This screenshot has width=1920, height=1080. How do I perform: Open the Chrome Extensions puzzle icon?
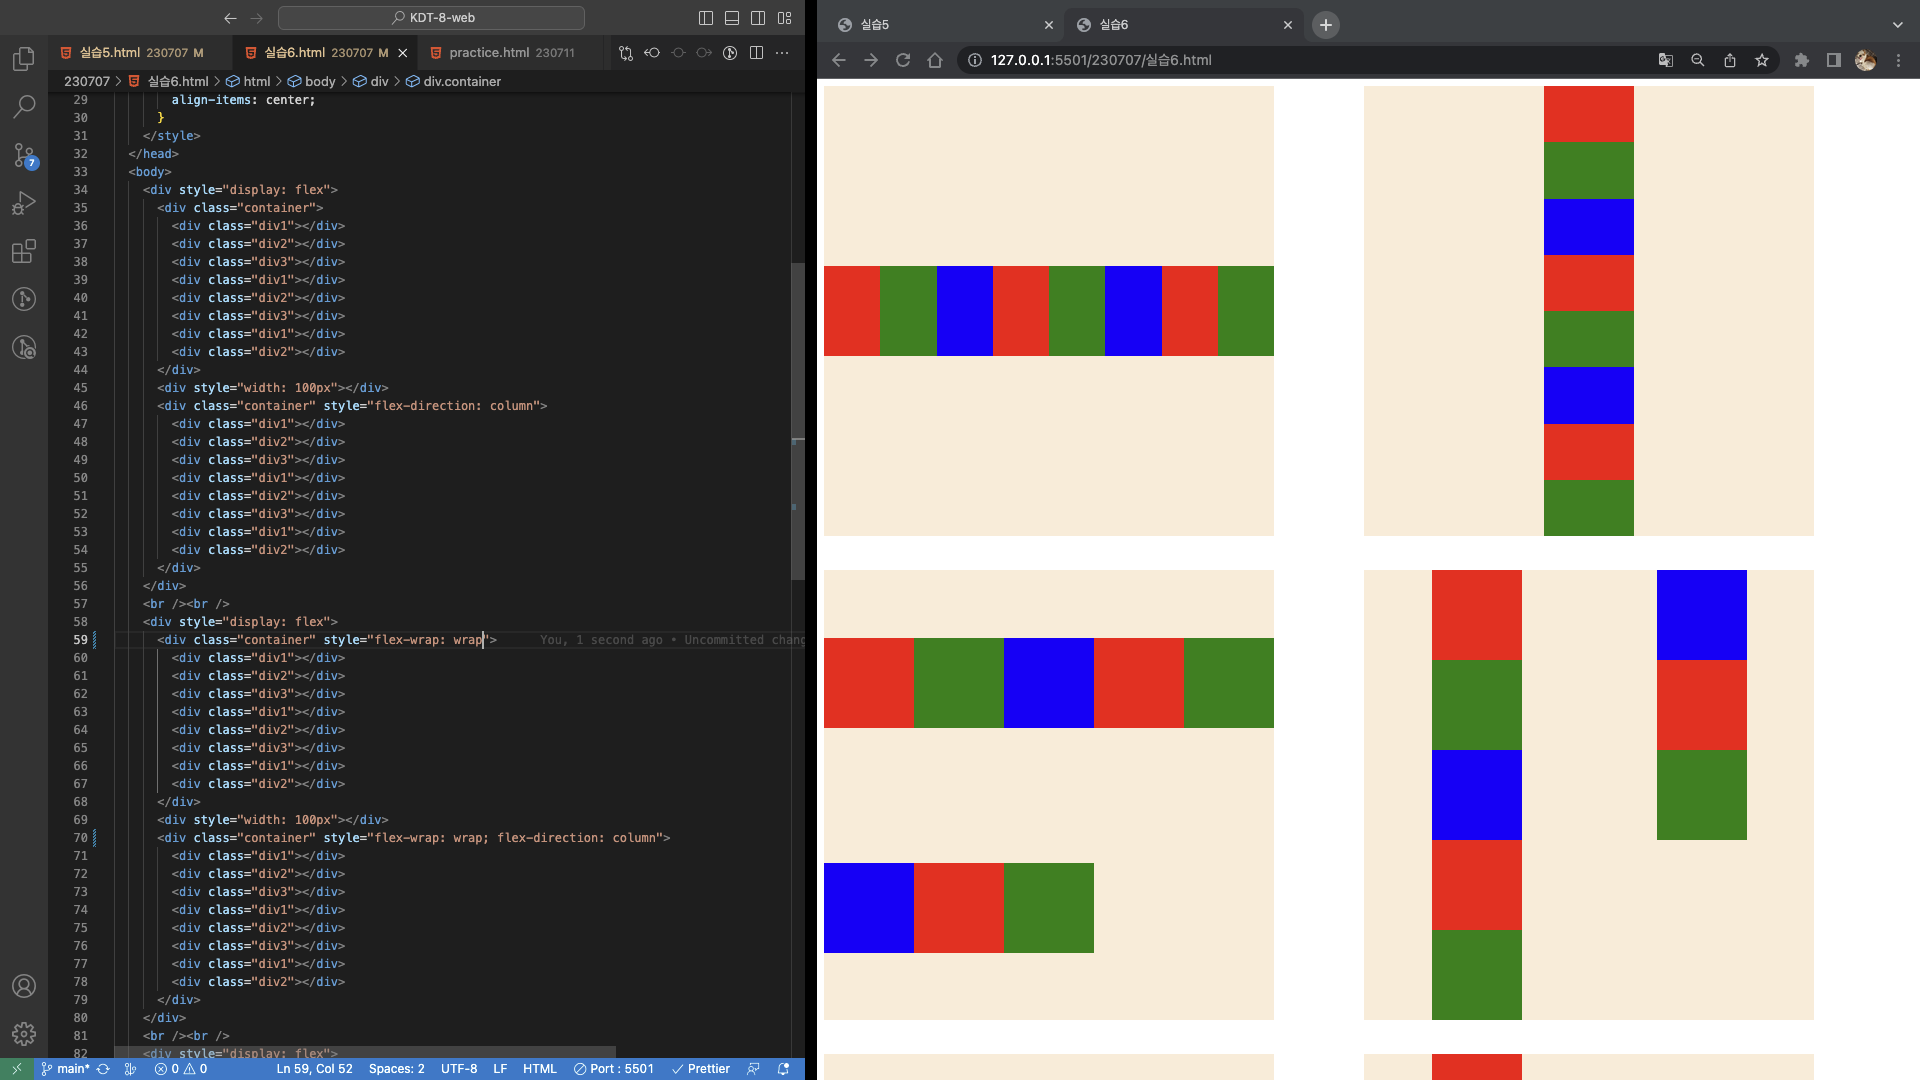coord(1802,60)
